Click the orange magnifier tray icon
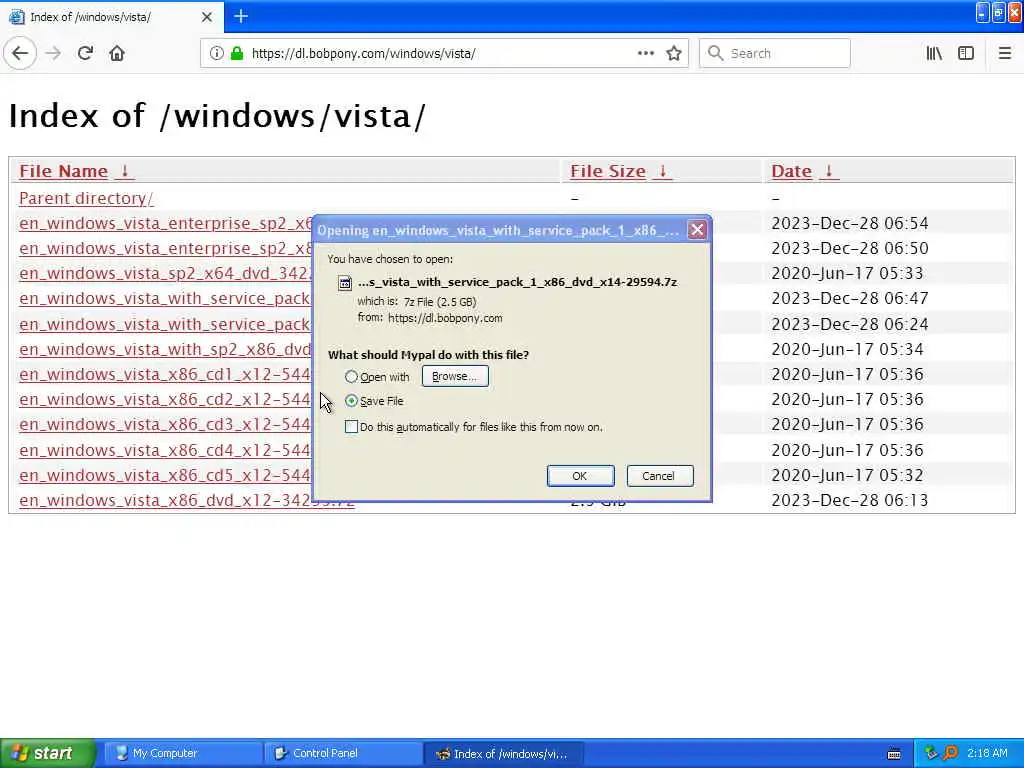The width and height of the screenshot is (1024, 768). click(950, 753)
